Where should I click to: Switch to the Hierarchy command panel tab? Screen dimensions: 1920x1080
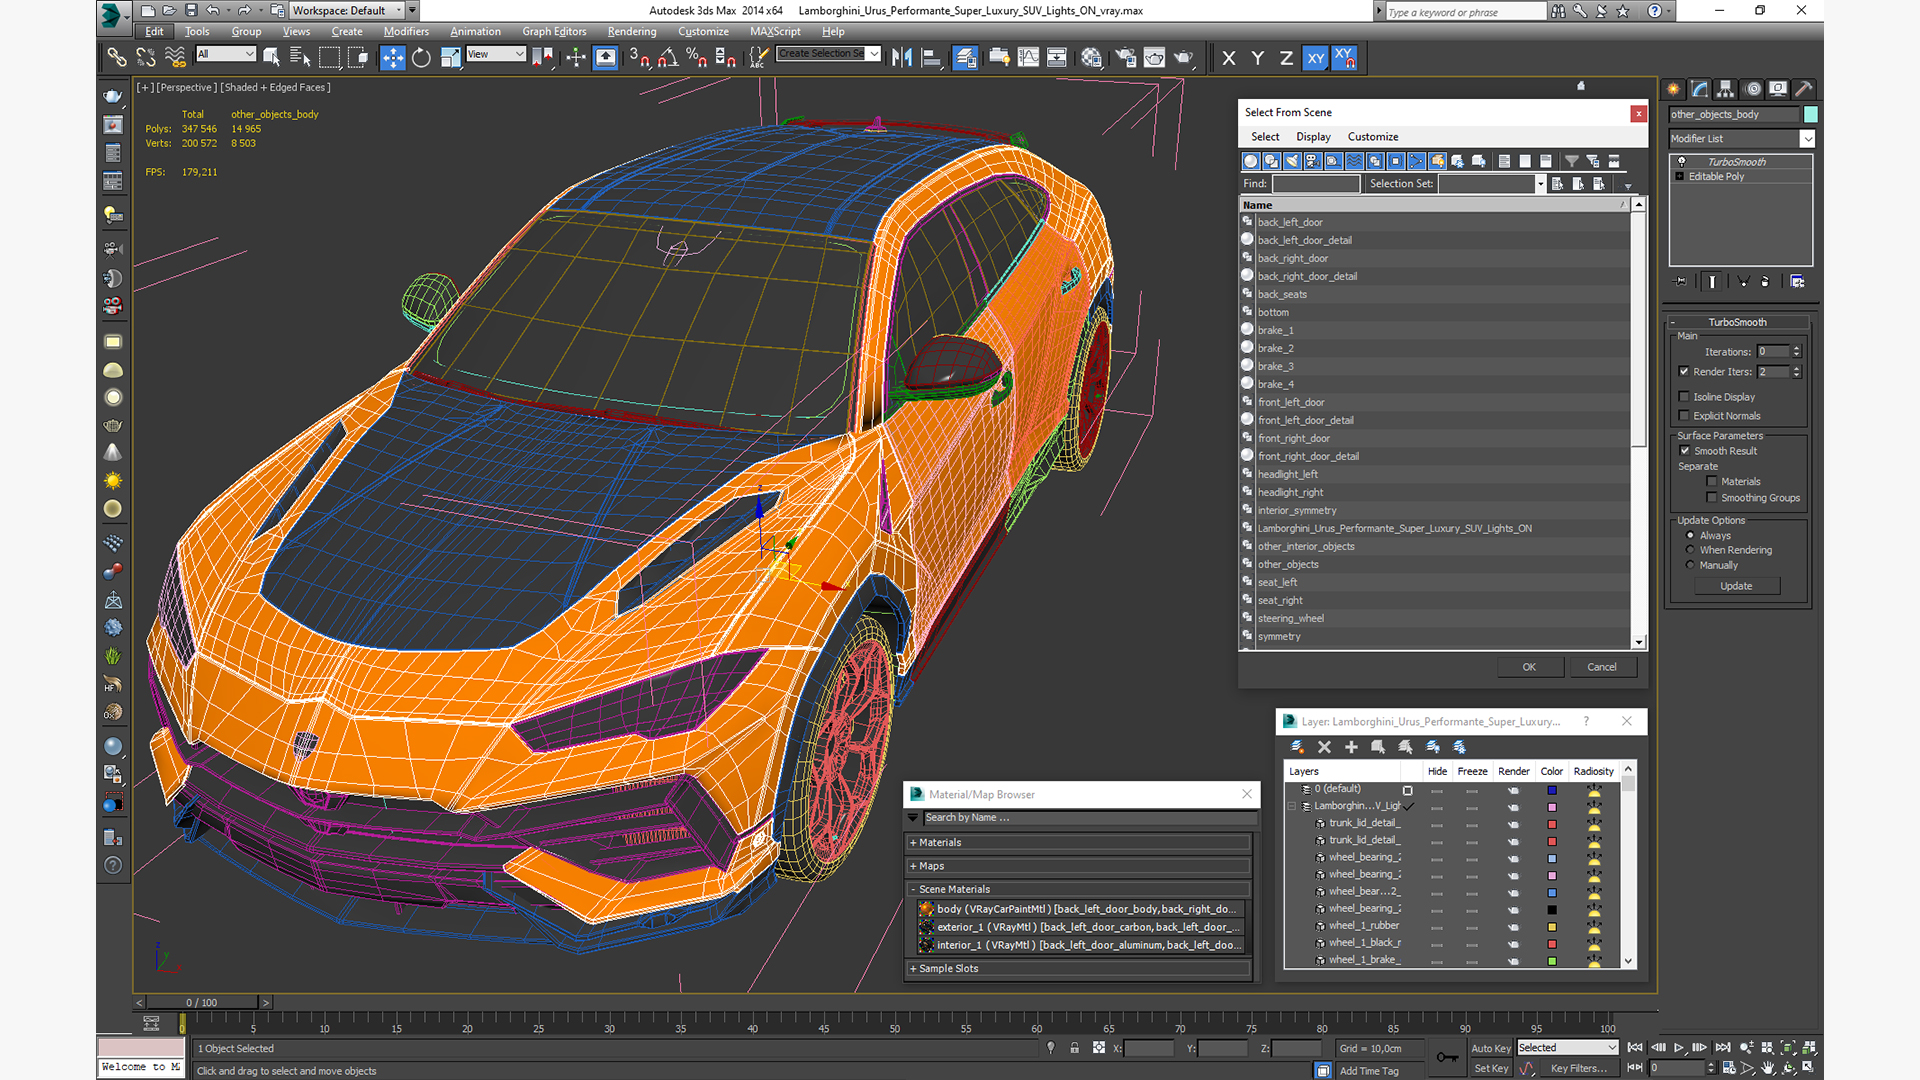point(1726,89)
